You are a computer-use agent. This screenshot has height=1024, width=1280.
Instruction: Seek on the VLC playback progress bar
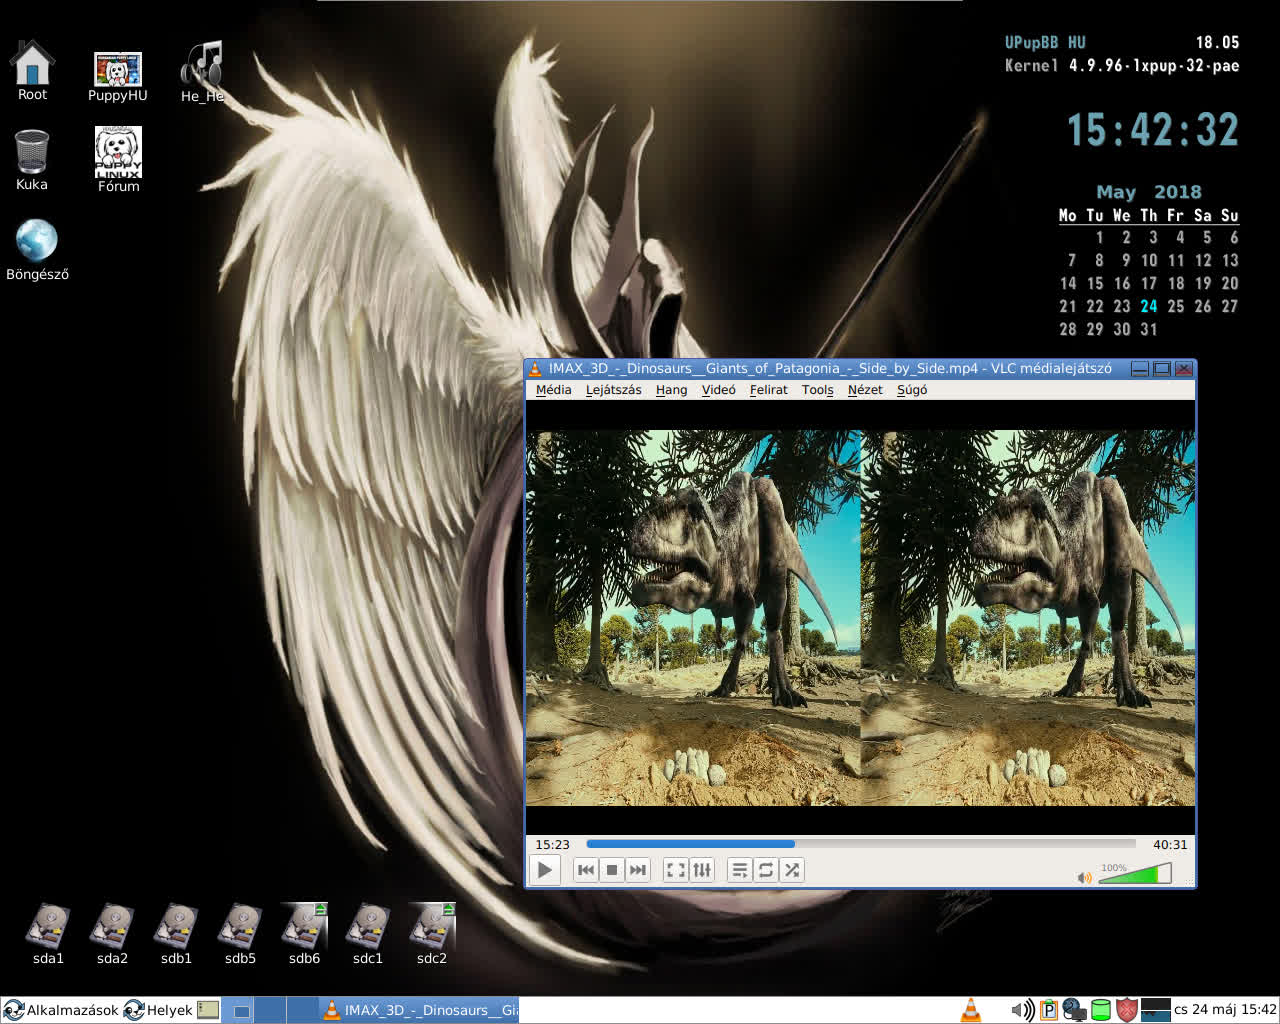(x=860, y=845)
